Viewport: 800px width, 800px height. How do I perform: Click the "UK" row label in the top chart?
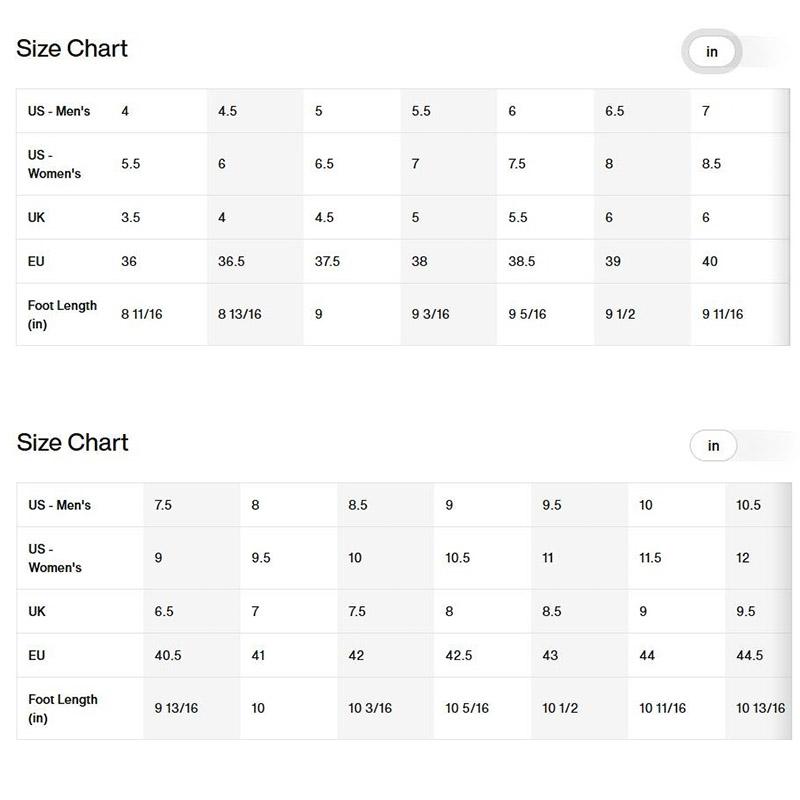[36, 217]
